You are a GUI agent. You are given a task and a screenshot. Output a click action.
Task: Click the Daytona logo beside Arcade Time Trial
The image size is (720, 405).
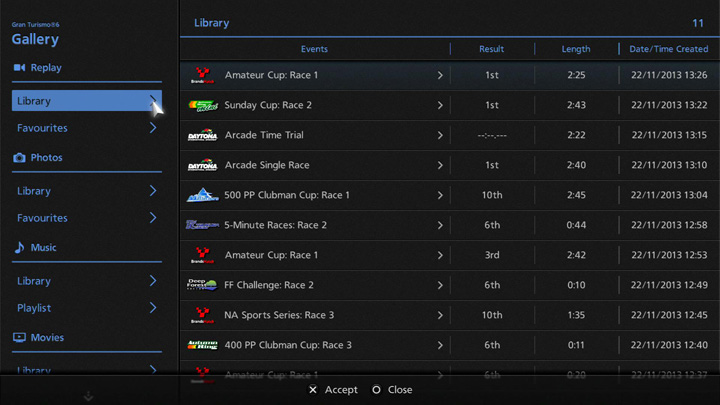pos(202,135)
